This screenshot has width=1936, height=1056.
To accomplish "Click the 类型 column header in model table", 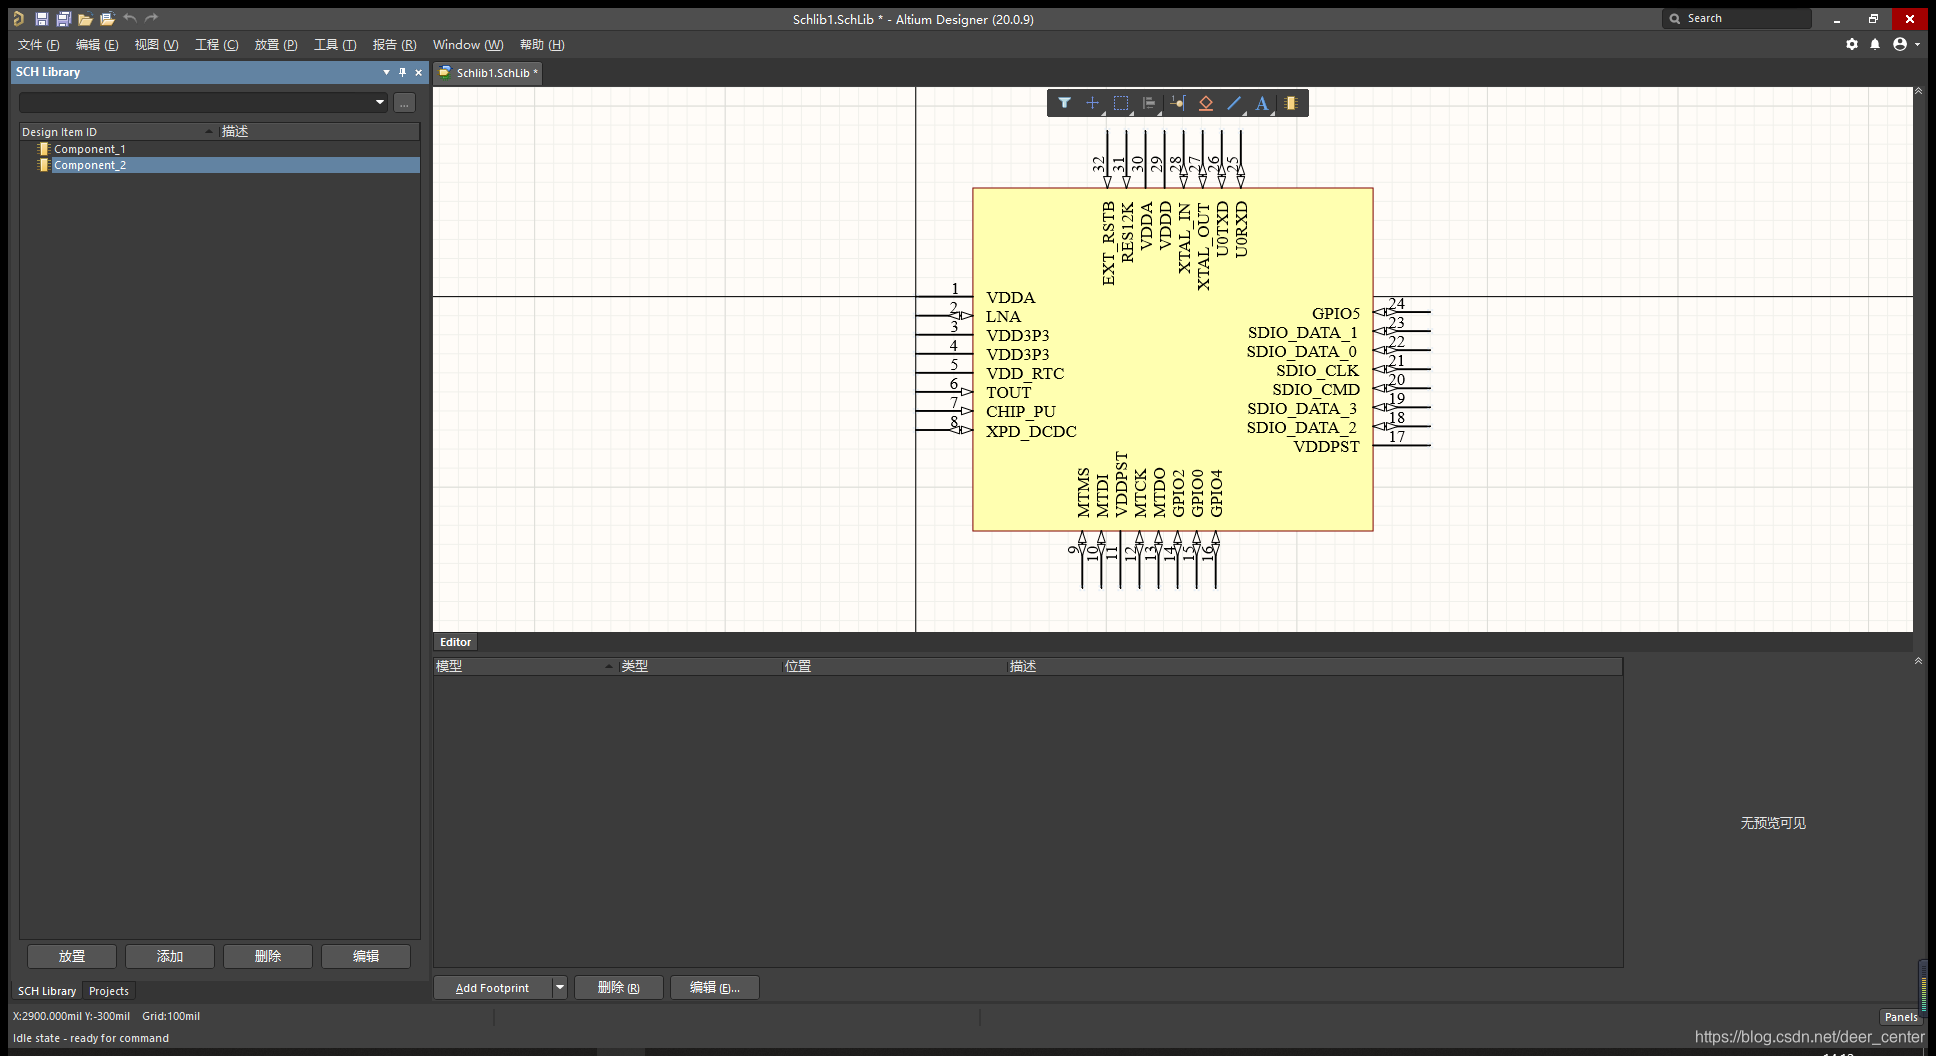I will click(700, 666).
